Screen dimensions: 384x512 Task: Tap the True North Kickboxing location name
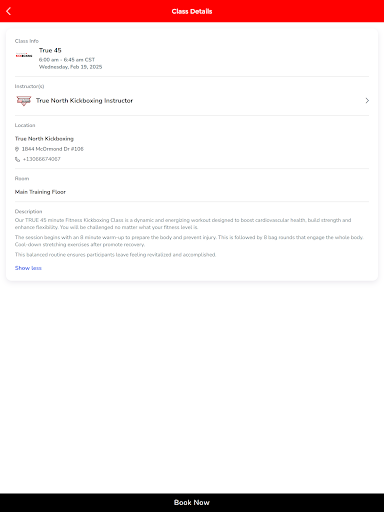[x=44, y=139]
